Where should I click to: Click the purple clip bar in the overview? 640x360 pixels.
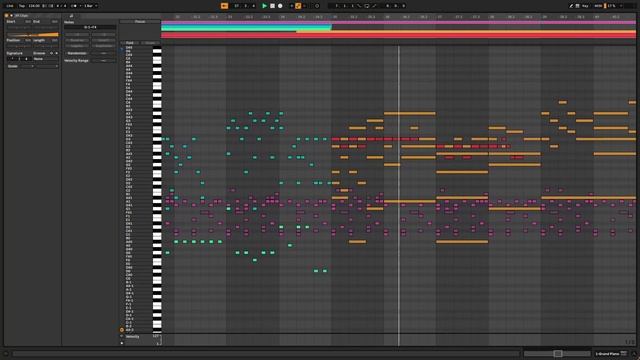coord(398,22)
